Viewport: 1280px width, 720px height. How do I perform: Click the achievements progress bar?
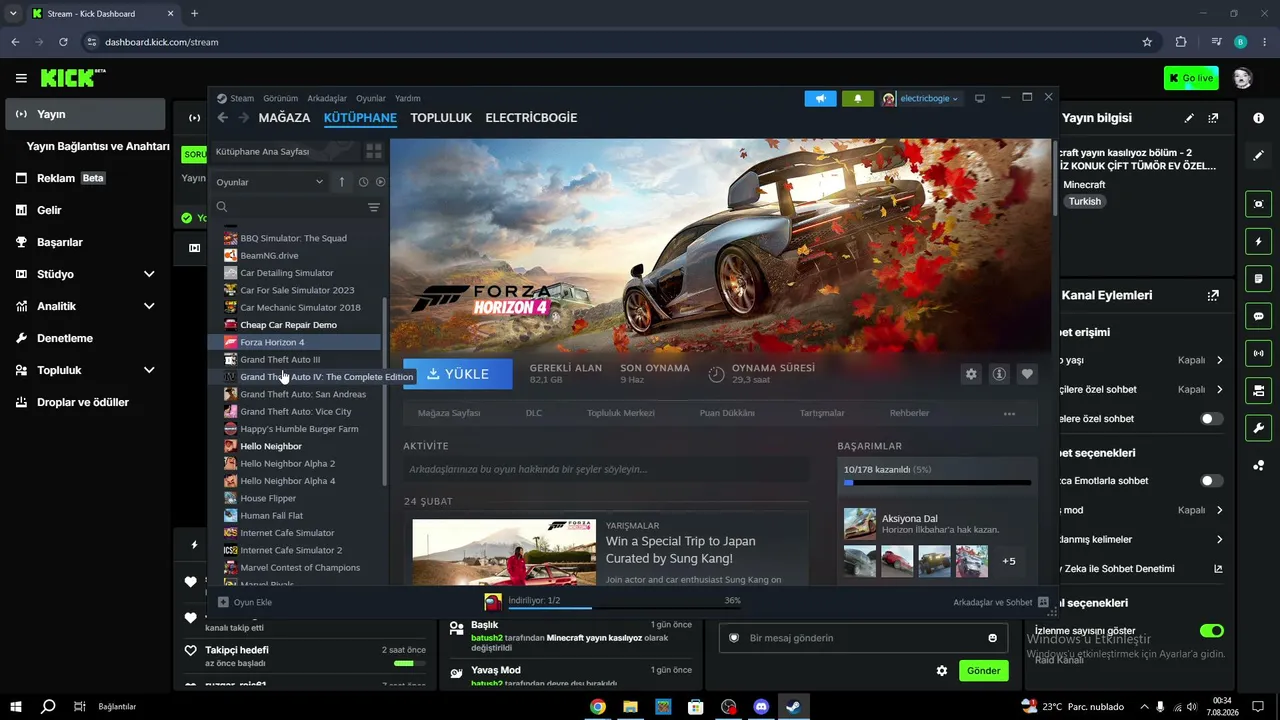pyautogui.click(x=937, y=483)
